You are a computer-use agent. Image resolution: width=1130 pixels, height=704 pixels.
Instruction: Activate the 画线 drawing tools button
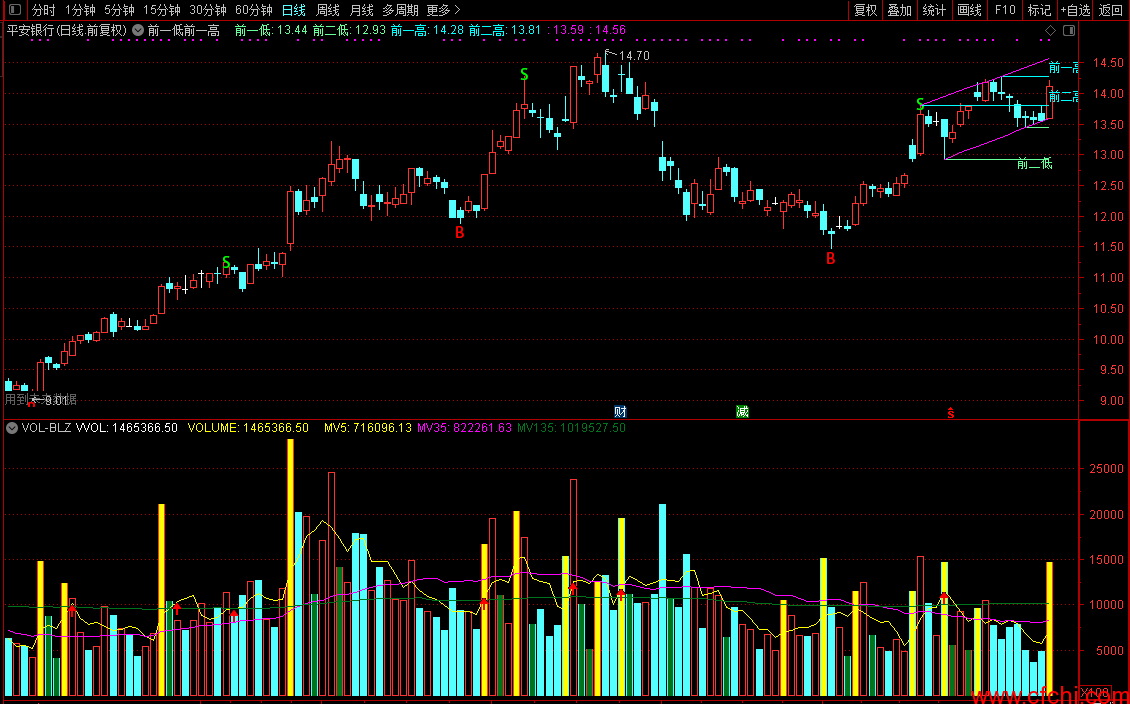click(x=969, y=10)
